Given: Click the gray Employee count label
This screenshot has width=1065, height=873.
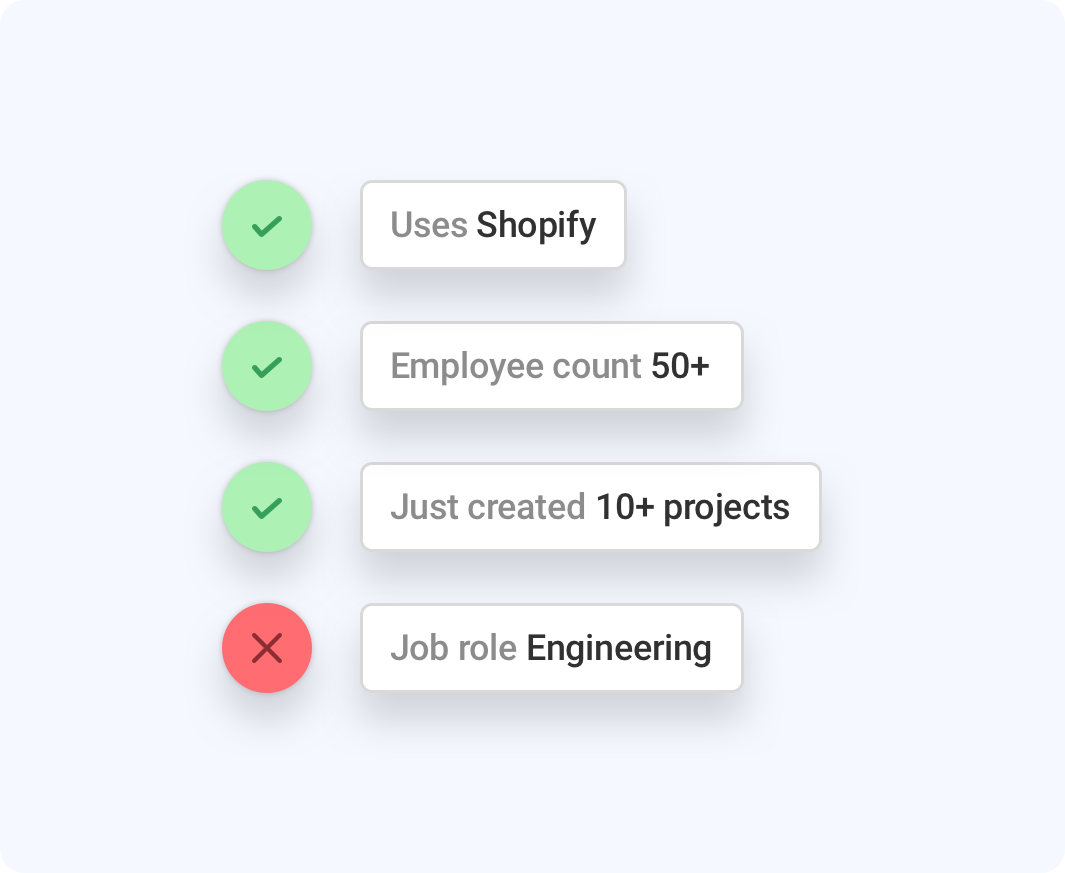Looking at the screenshot, I should [x=515, y=366].
